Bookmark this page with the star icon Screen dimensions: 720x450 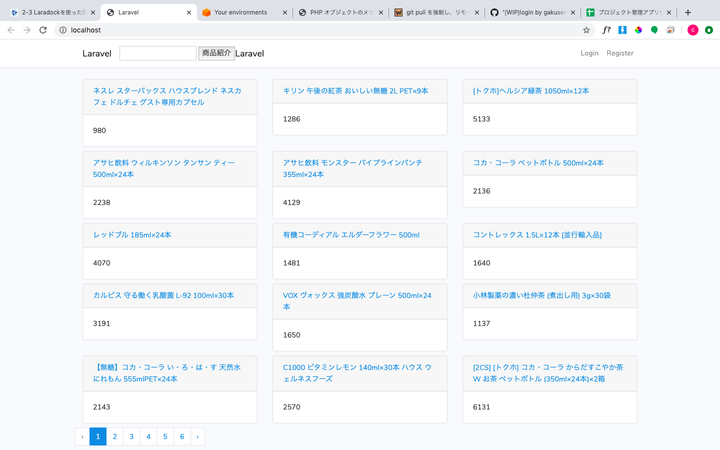click(586, 30)
